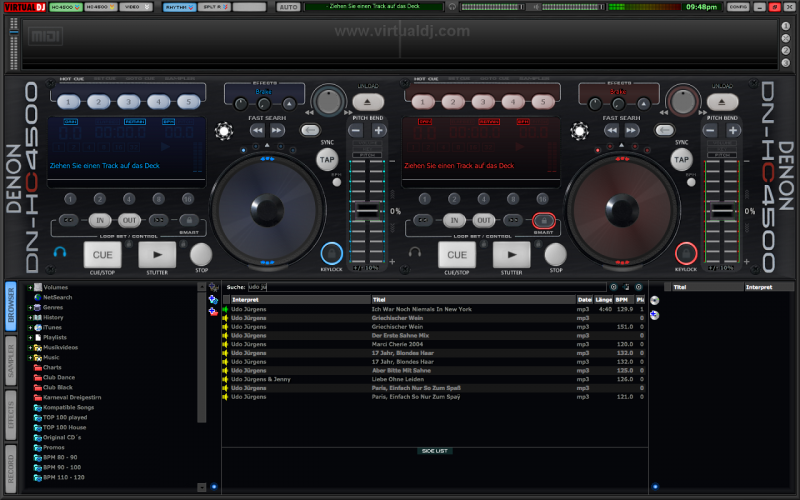Set loop OUT point on left deck
Screen dimensions: 800x500
(129, 220)
